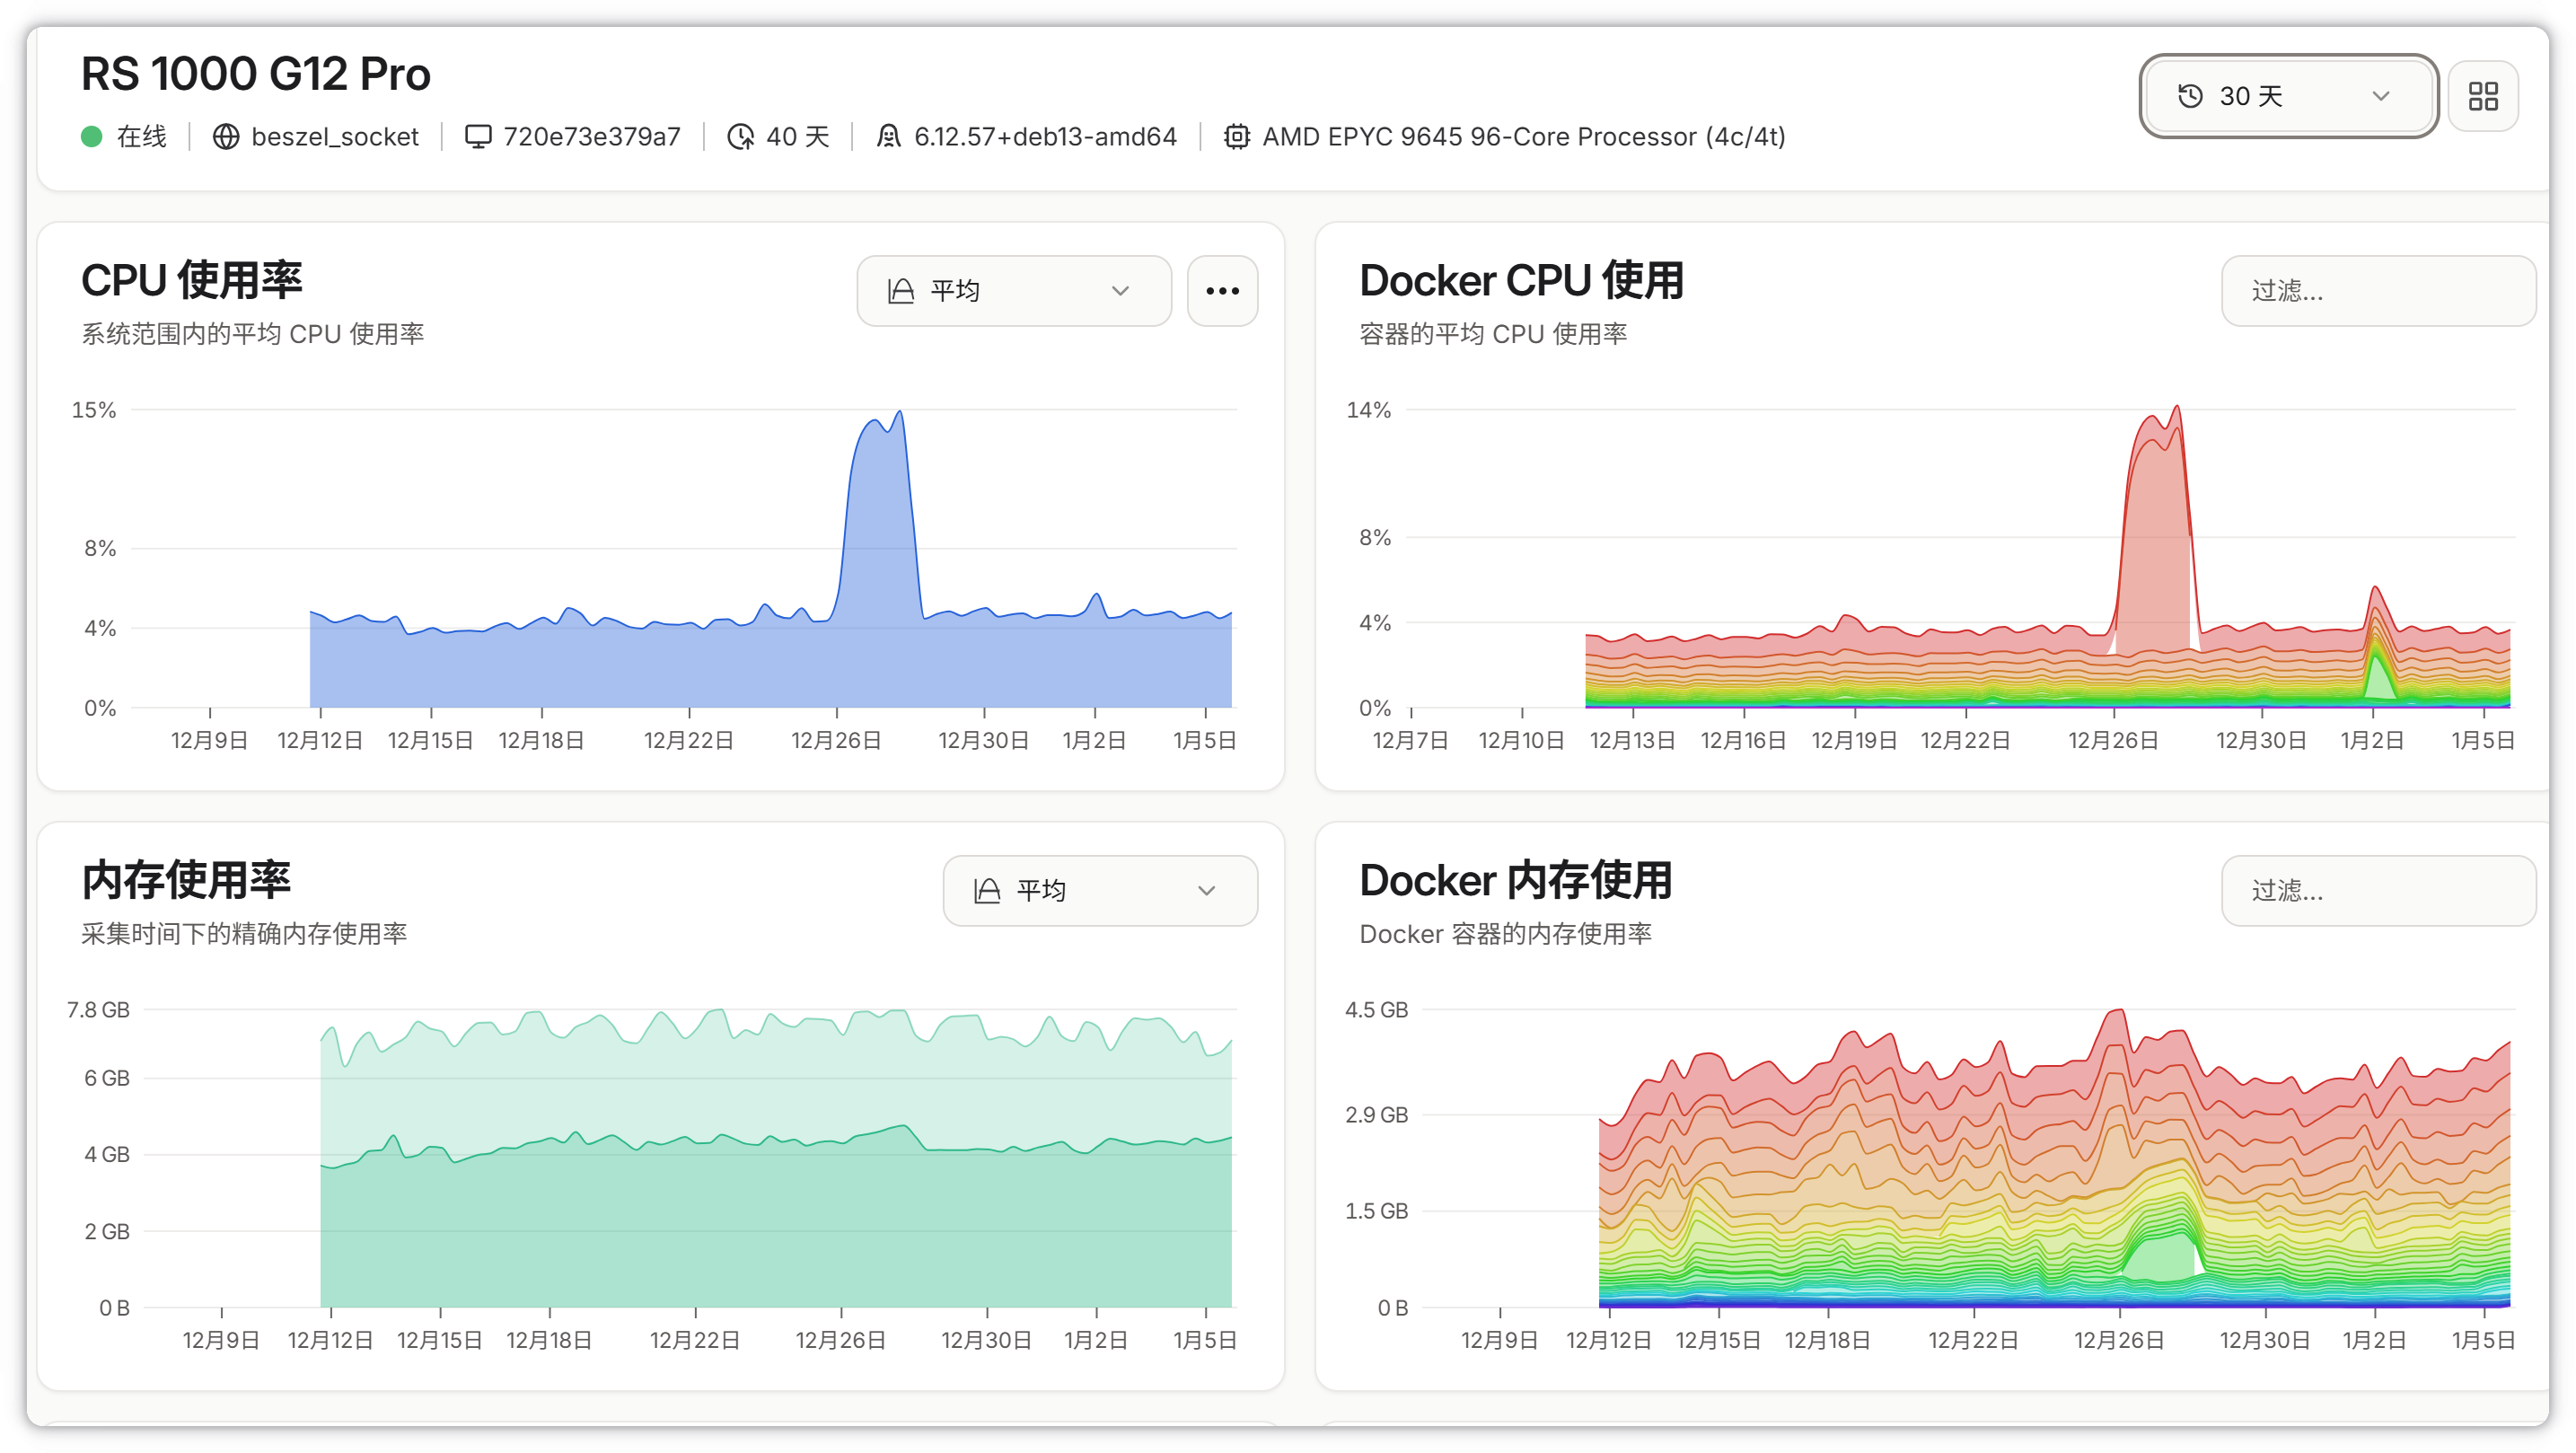2576x1453 pixels.
Task: Click the grid layout toggle icon
Action: tap(2483, 96)
